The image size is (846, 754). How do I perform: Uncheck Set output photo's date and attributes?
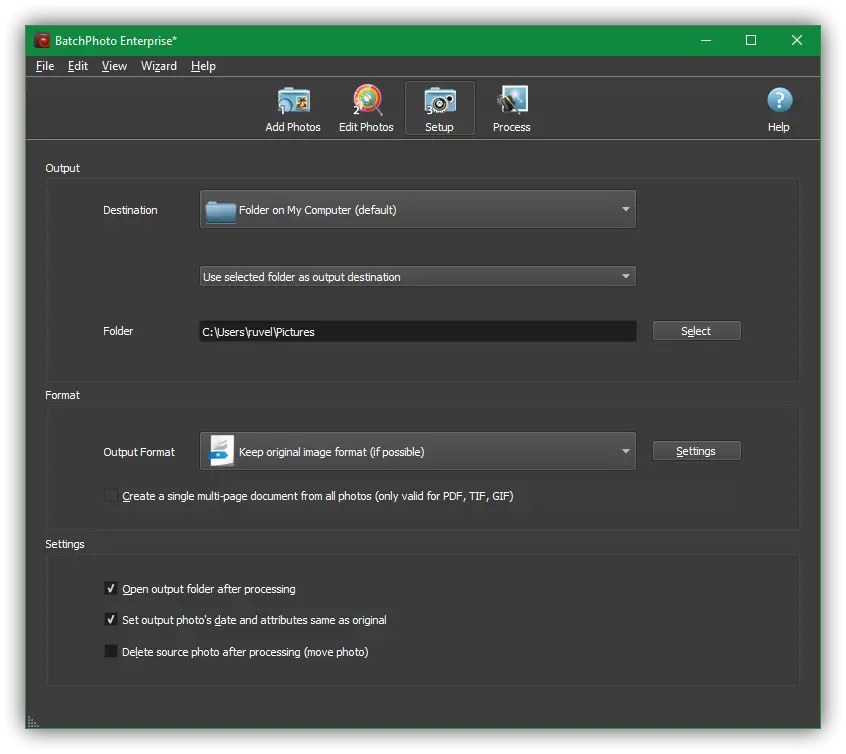coord(111,620)
